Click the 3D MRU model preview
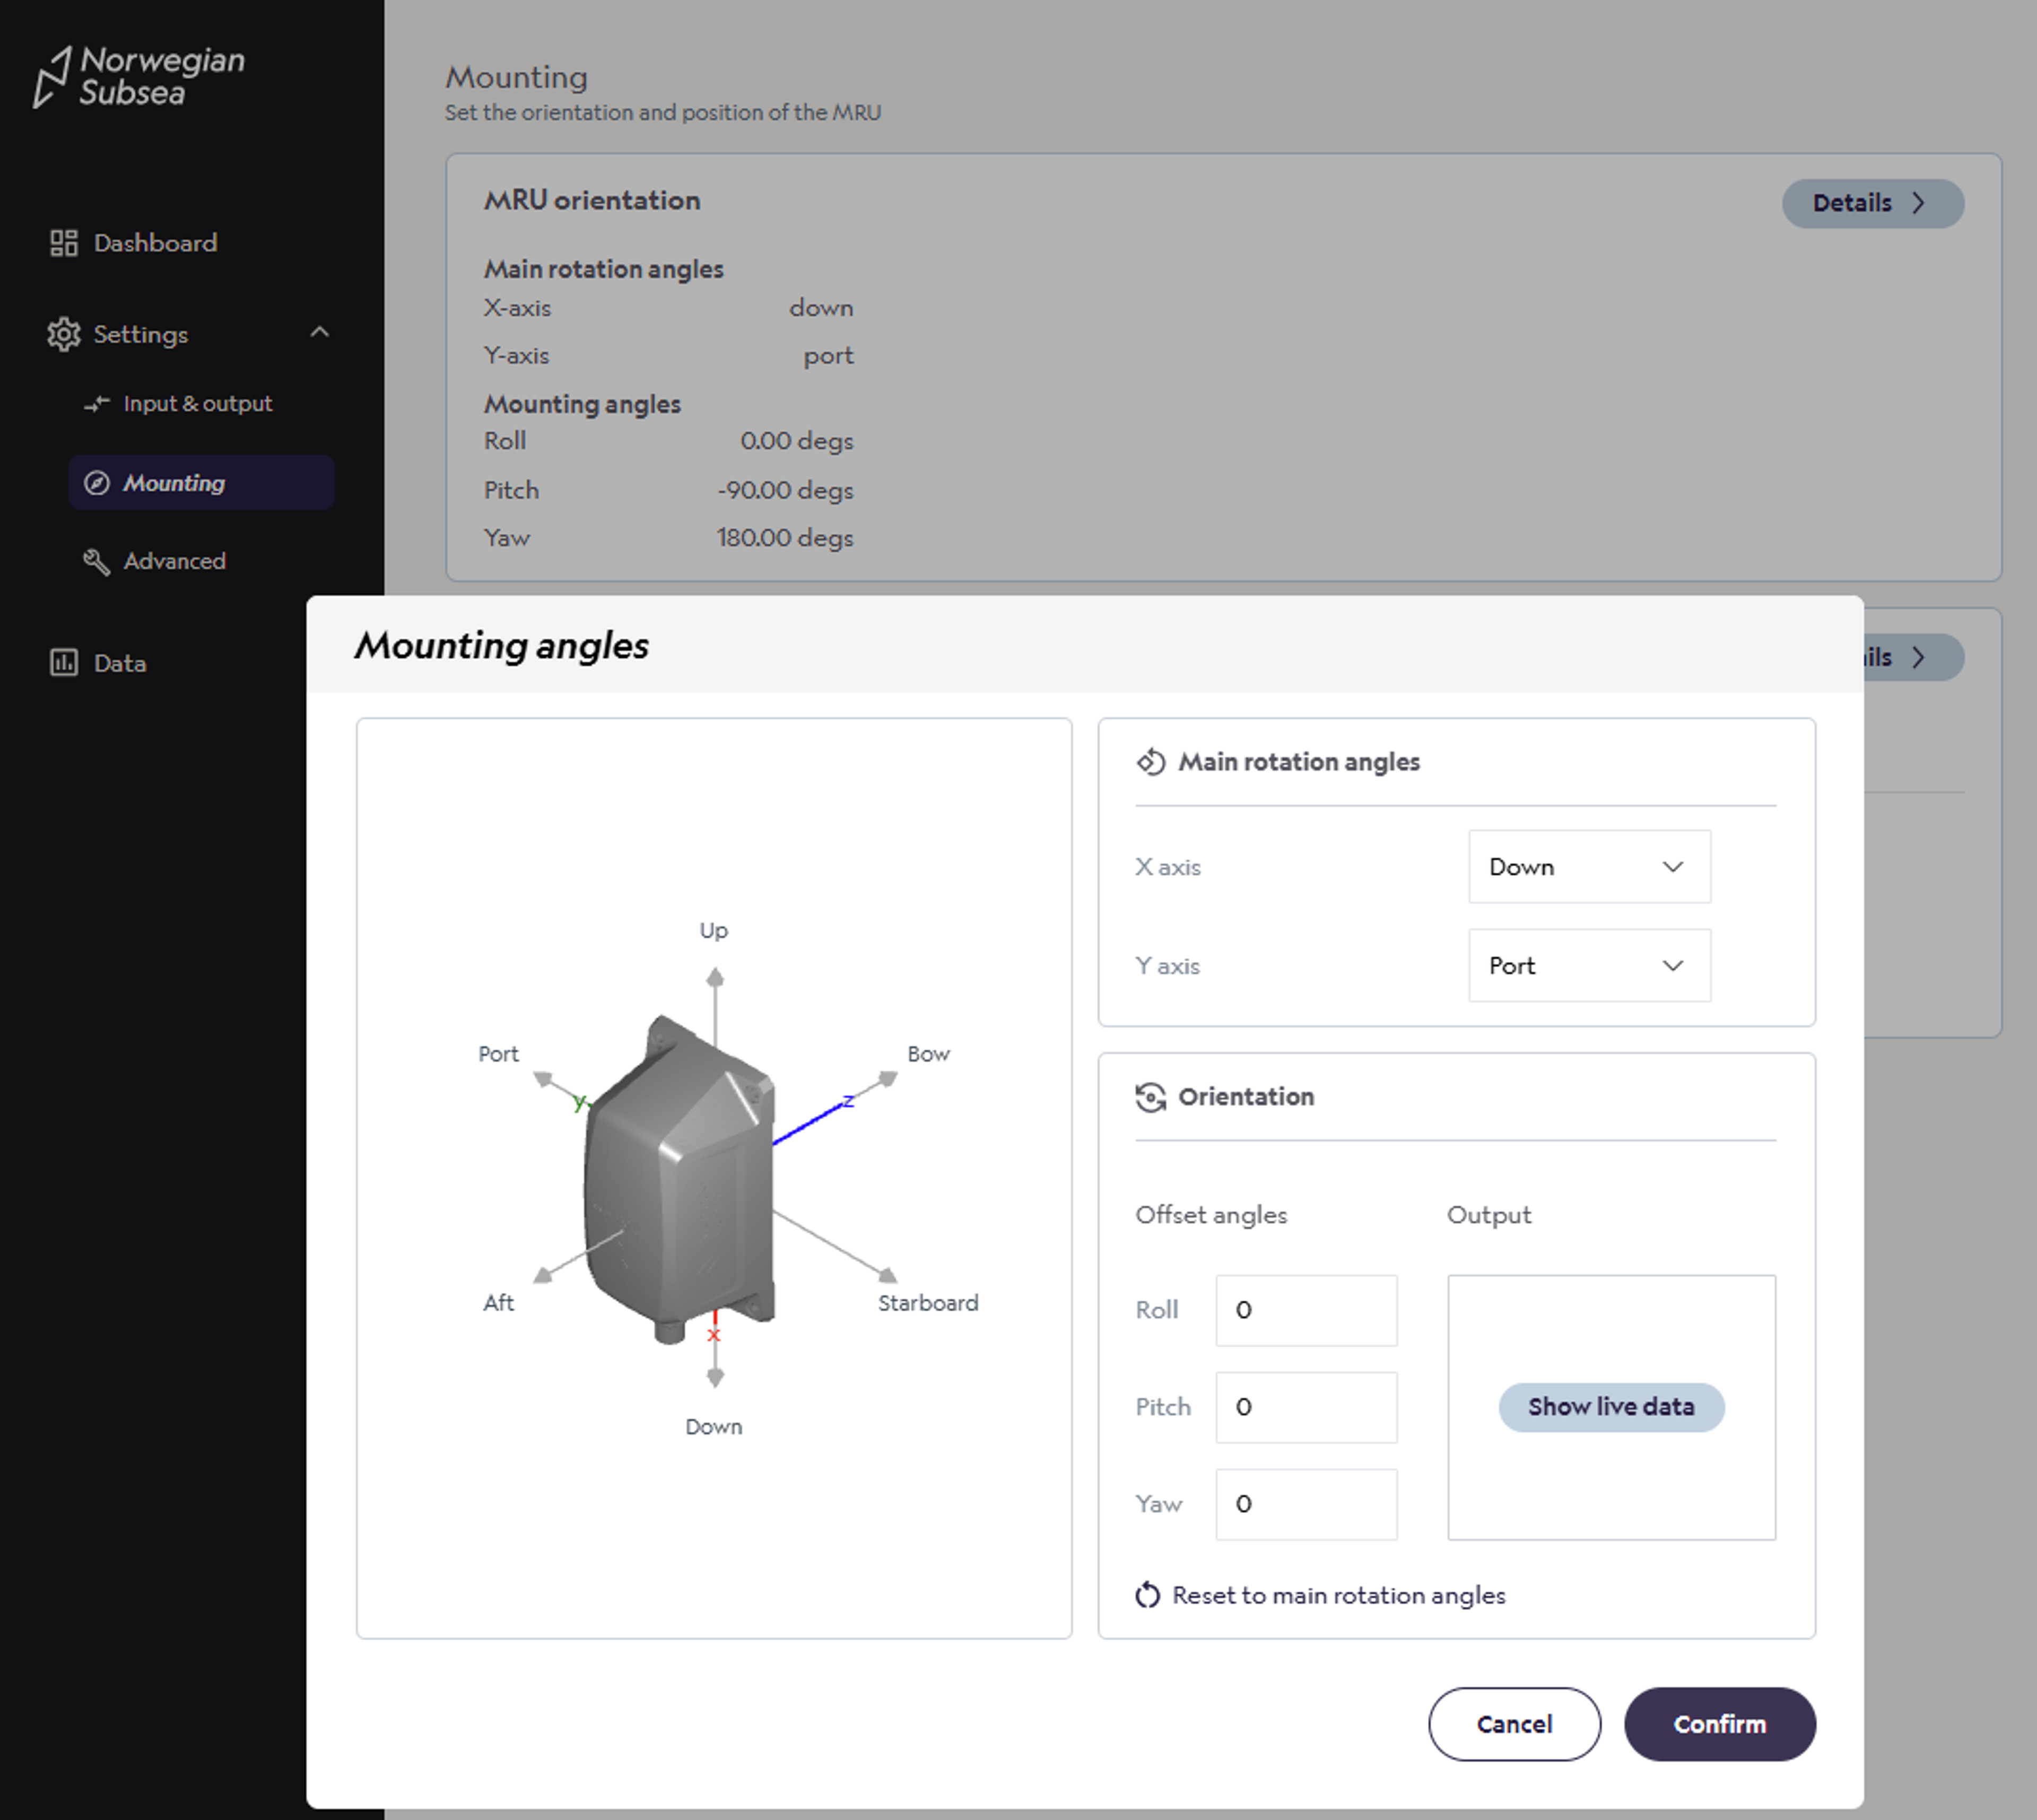2037x1820 pixels. tap(679, 1180)
